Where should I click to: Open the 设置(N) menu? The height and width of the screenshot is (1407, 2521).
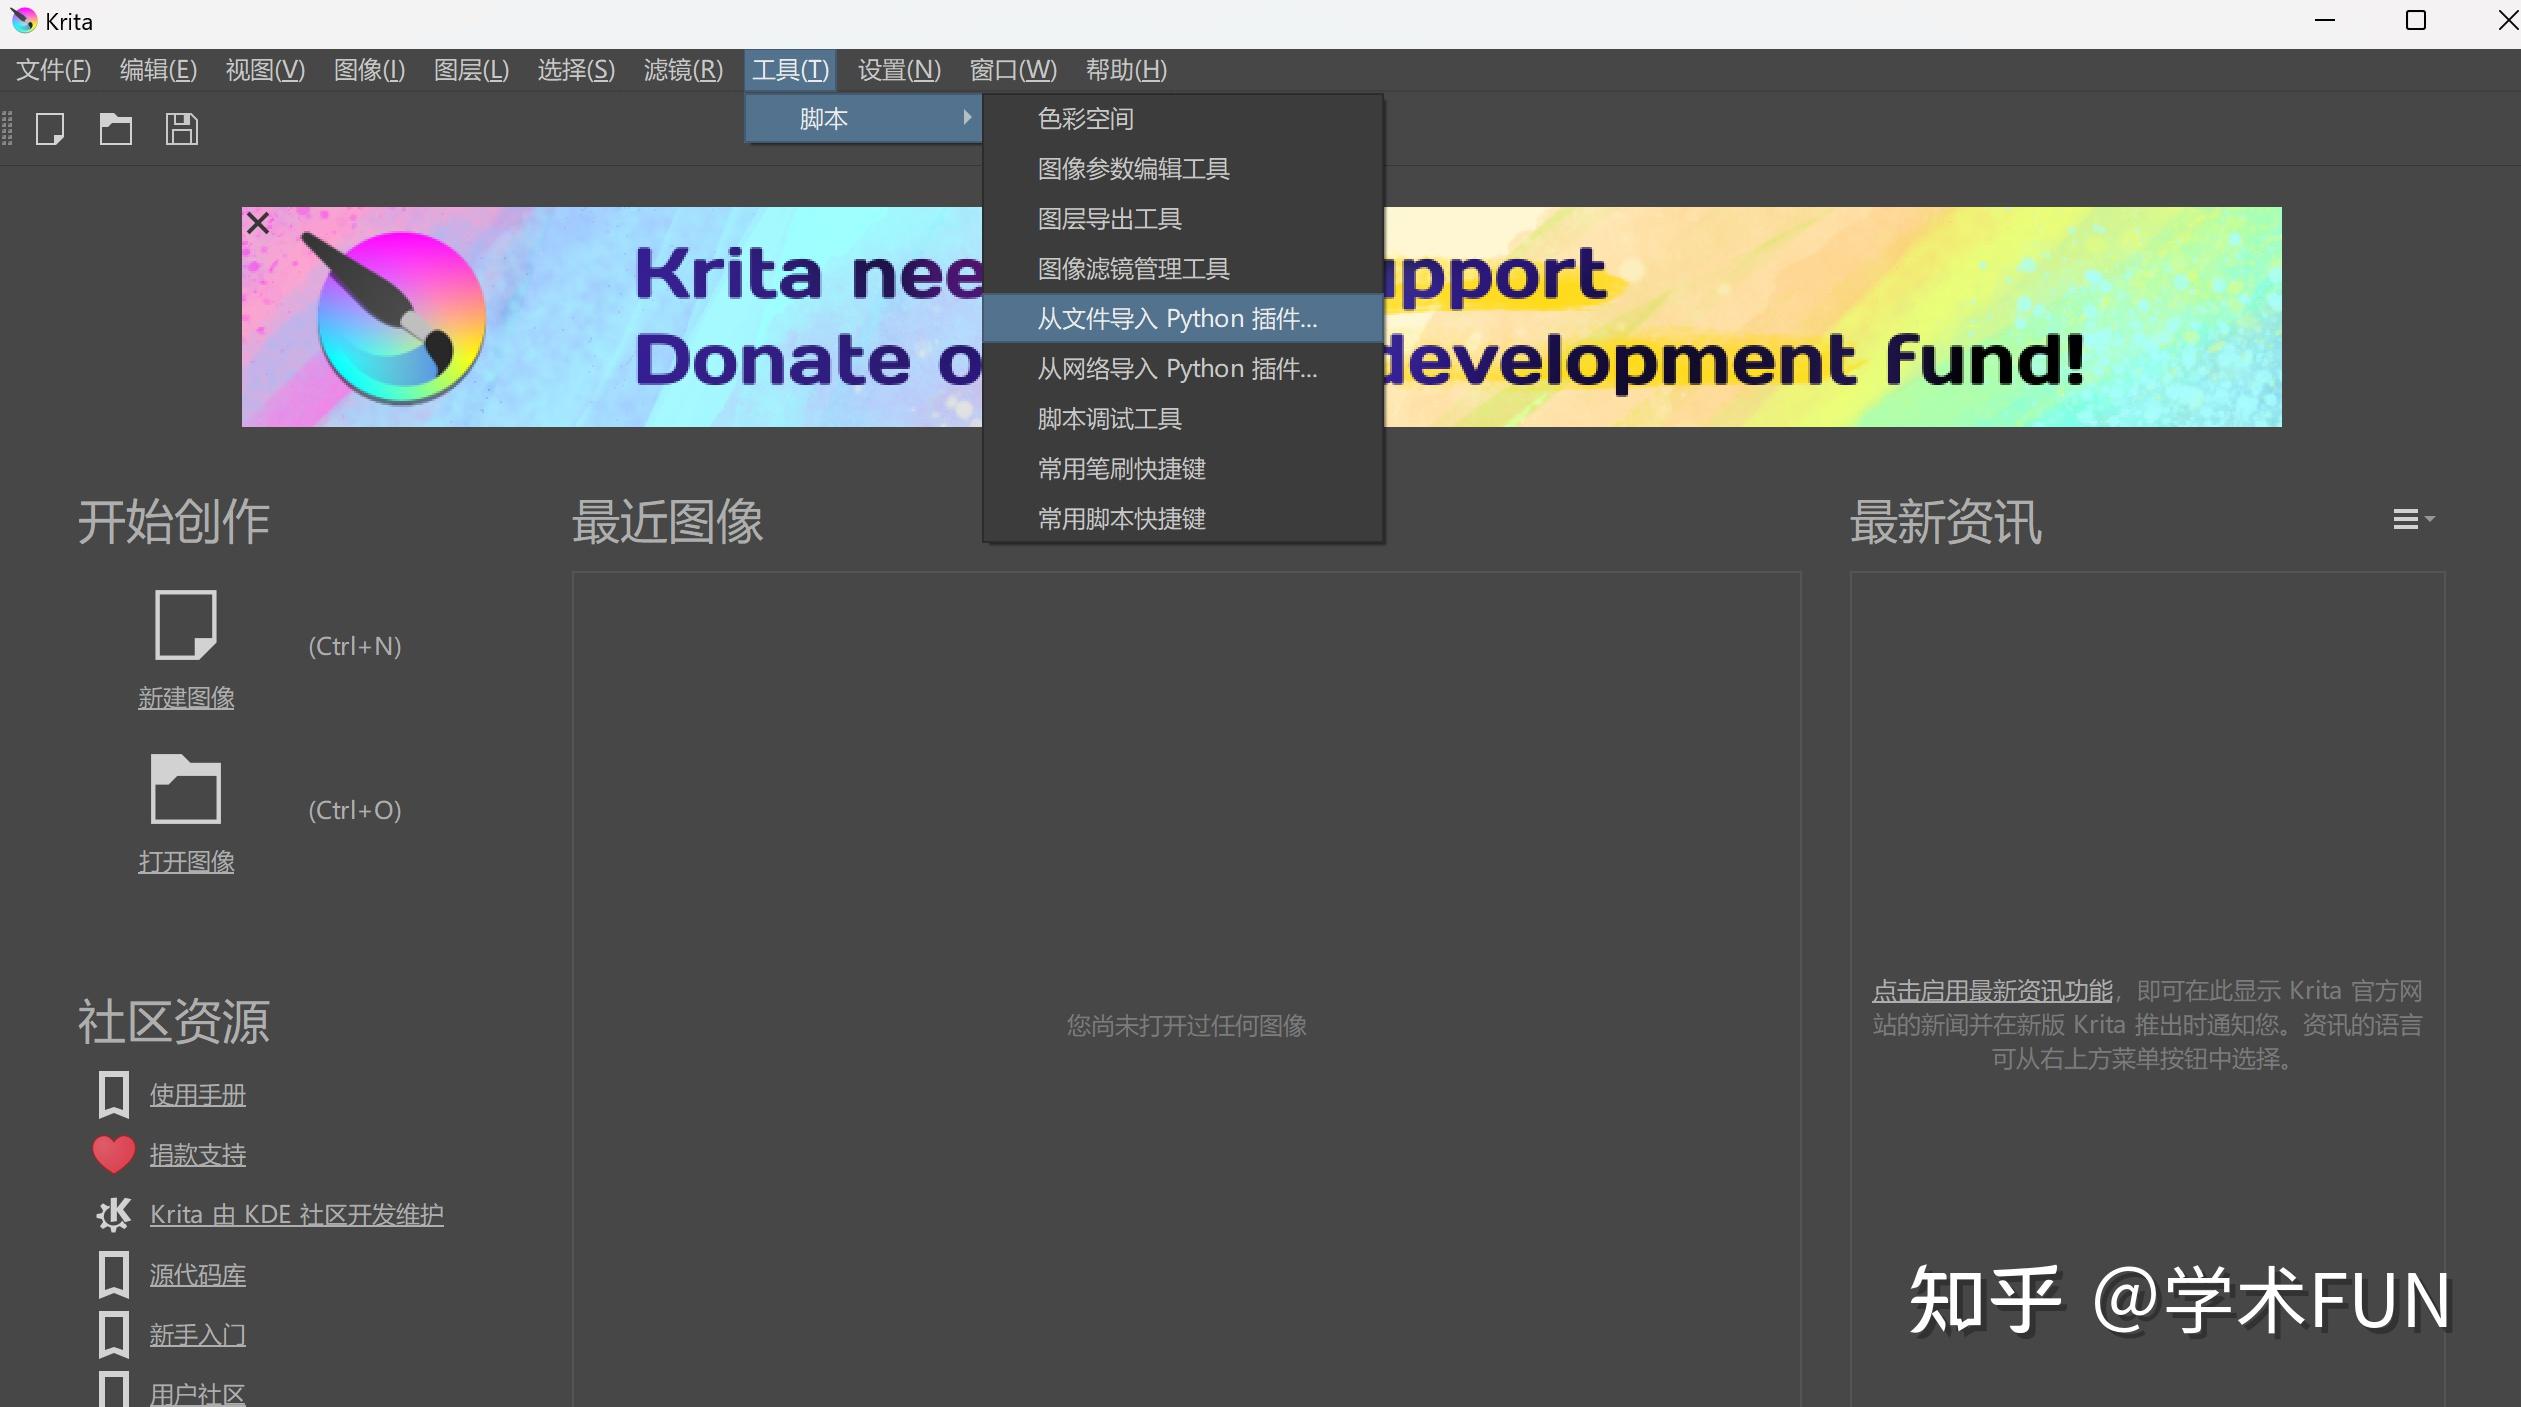tap(897, 70)
